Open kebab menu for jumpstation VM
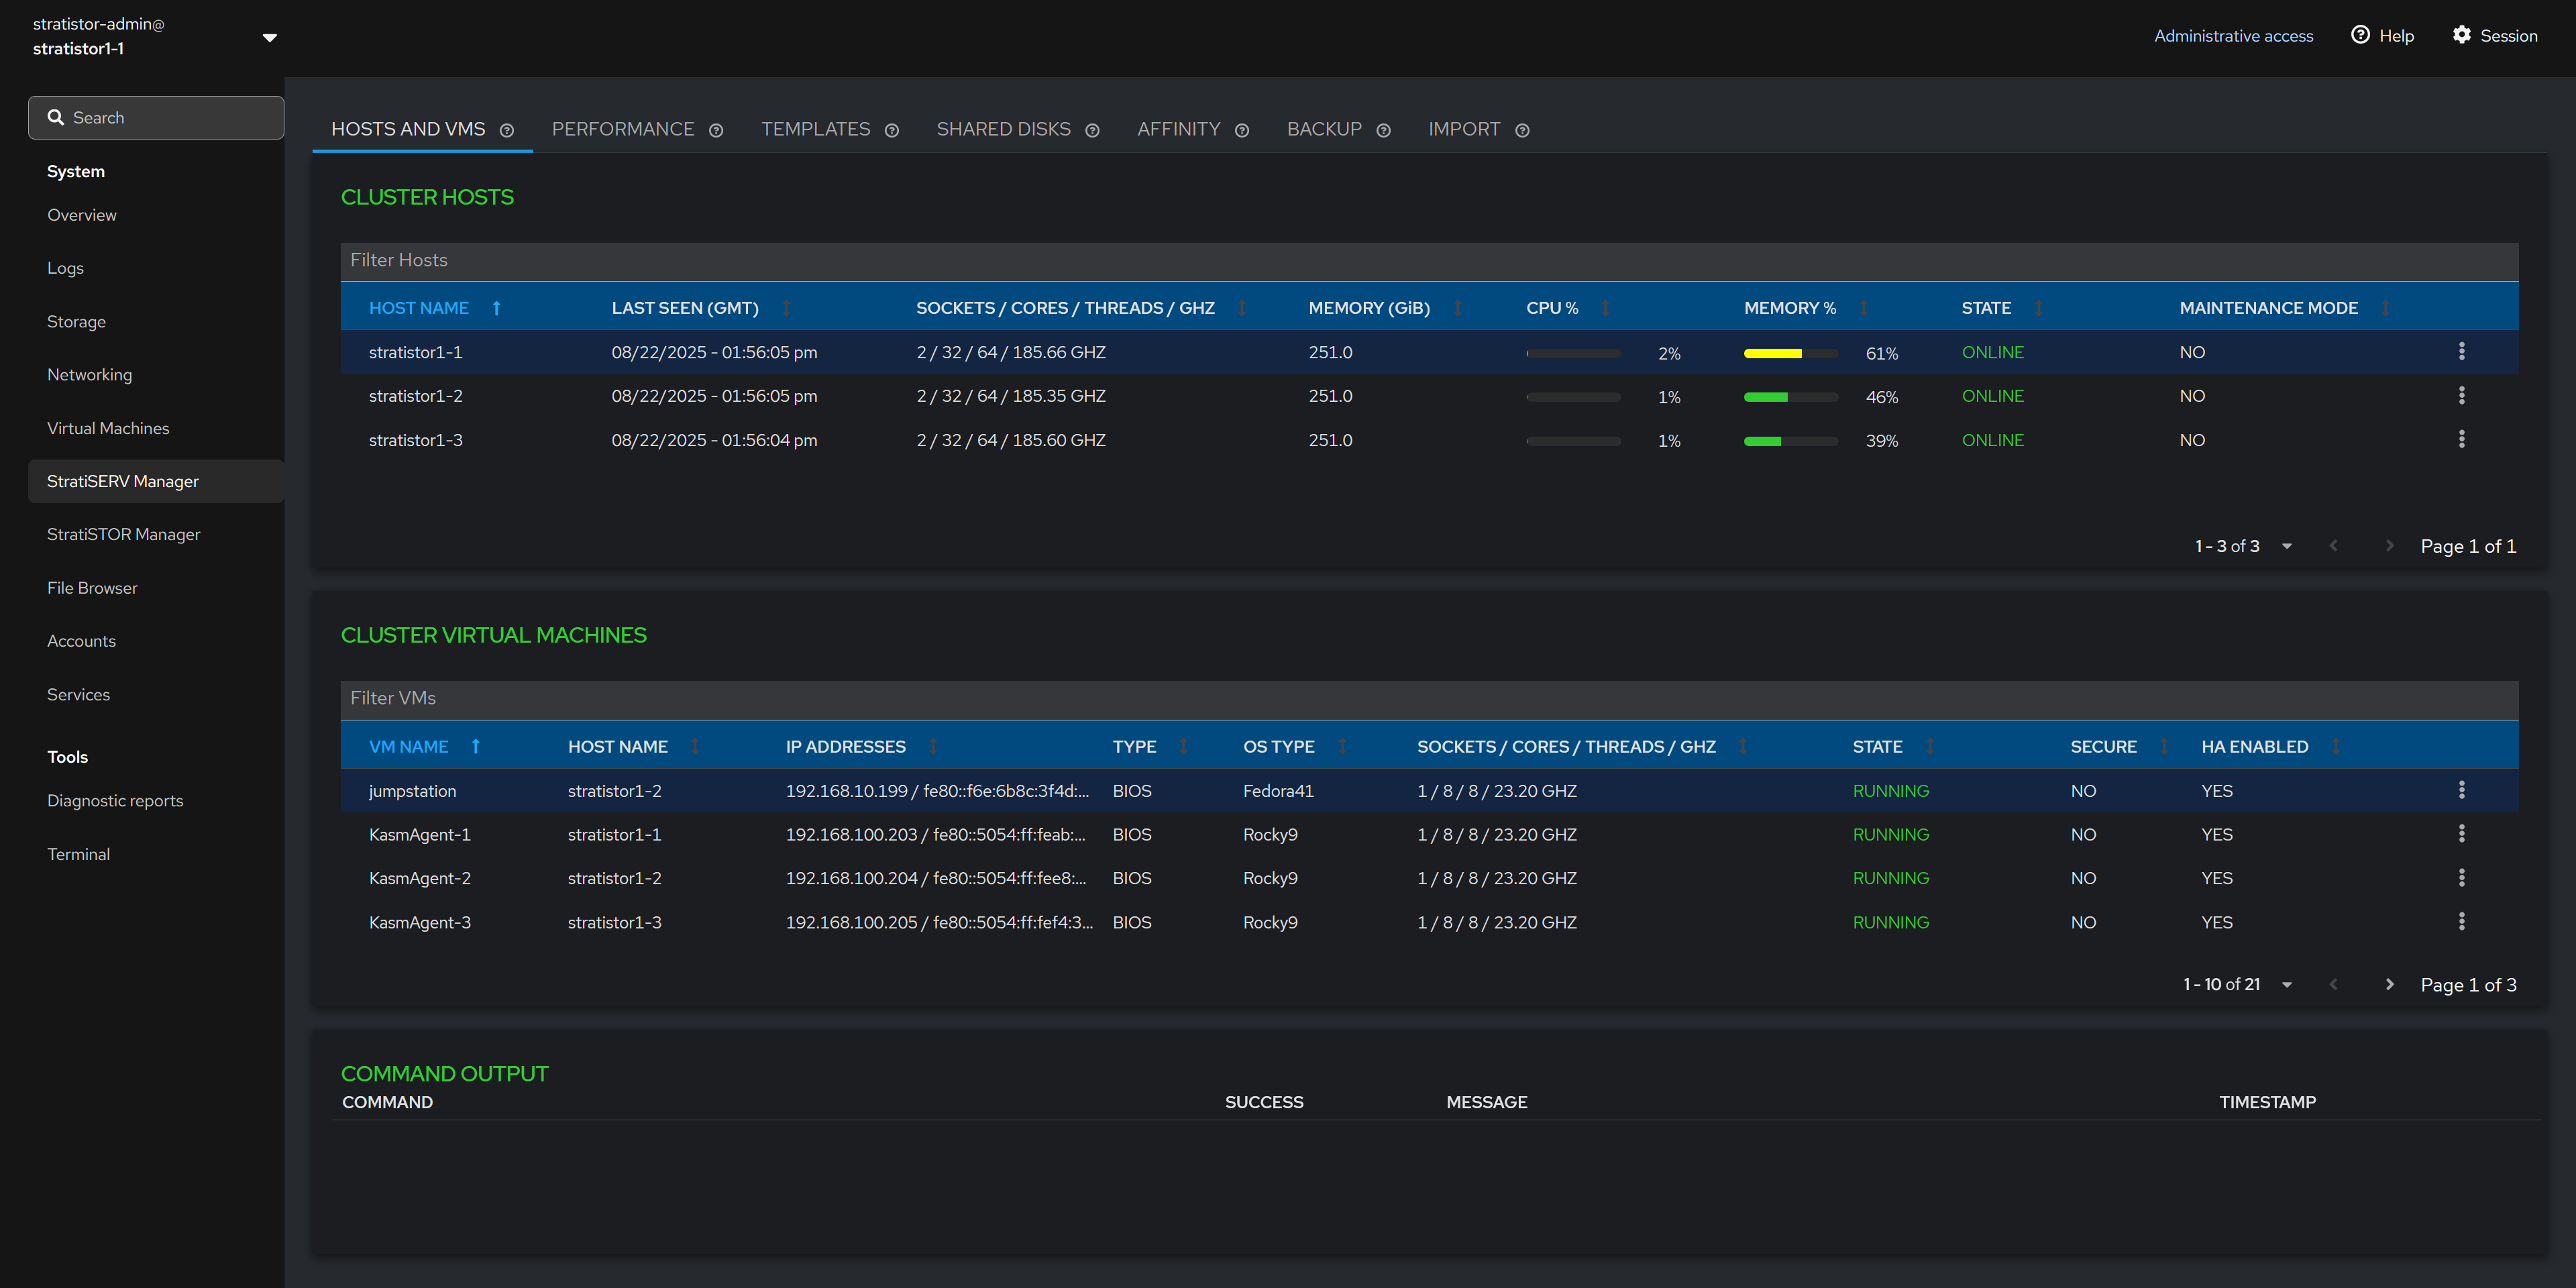The height and width of the screenshot is (1288, 2576). coord(2461,790)
